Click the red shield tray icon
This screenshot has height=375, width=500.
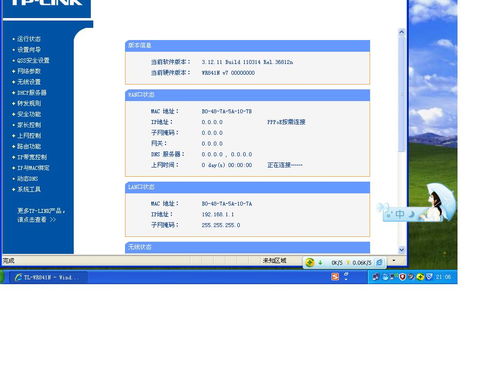[402, 277]
